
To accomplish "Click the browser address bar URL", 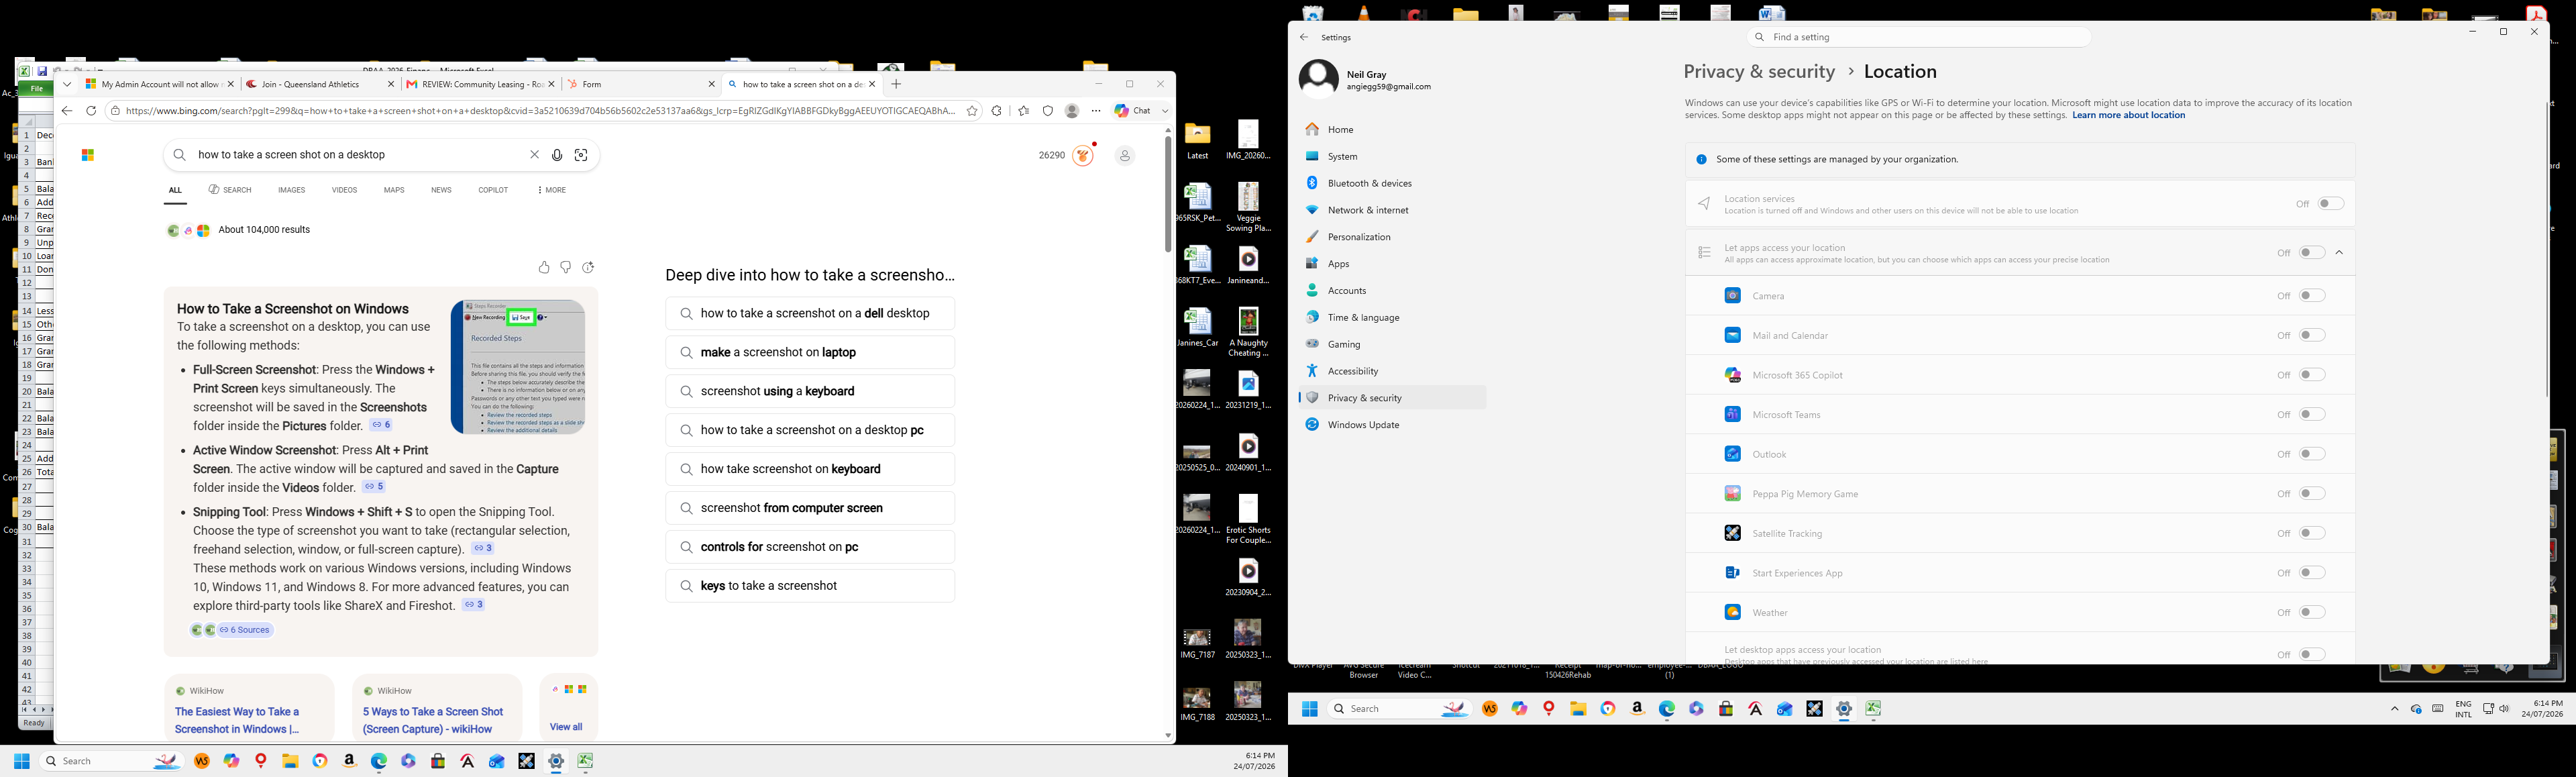I will click(540, 111).
